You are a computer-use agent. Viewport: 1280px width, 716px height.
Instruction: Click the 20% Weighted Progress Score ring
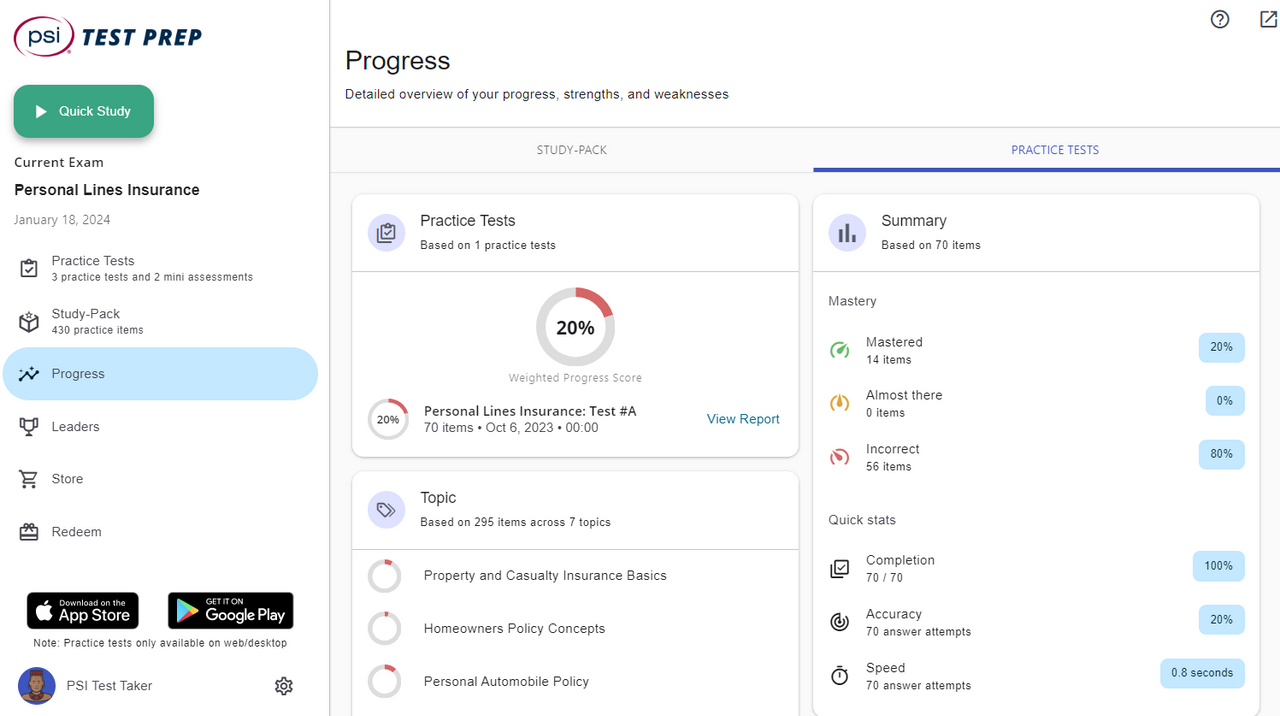pyautogui.click(x=575, y=327)
